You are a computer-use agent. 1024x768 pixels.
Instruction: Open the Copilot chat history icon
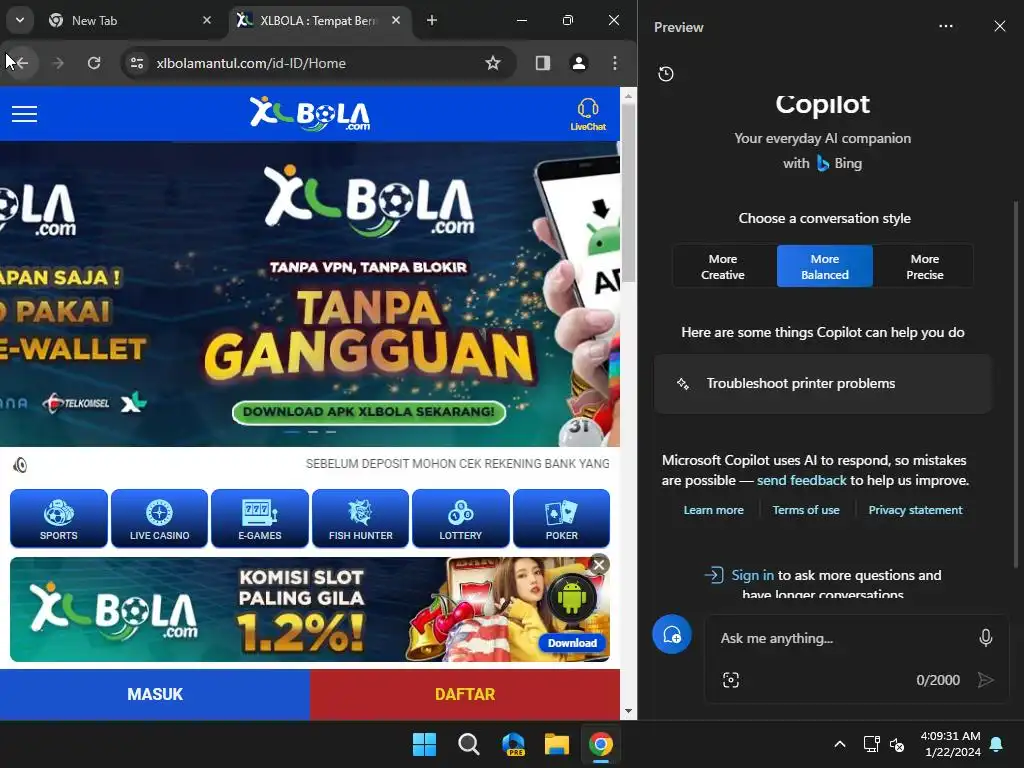click(x=665, y=74)
